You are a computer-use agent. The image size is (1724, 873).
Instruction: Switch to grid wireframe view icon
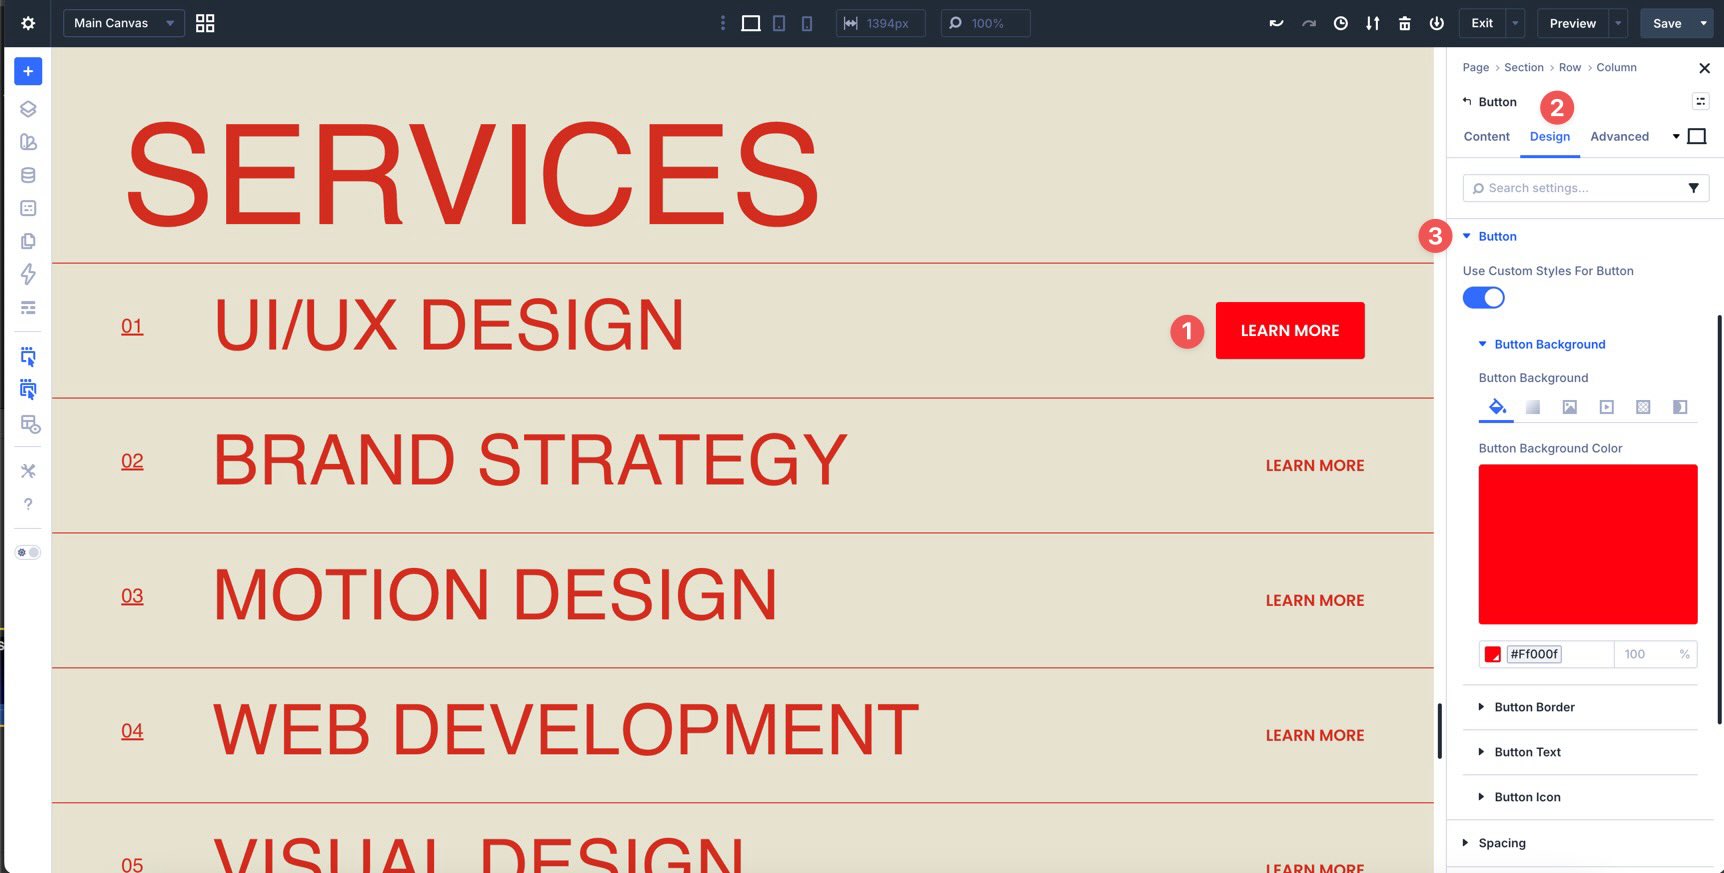pos(205,23)
